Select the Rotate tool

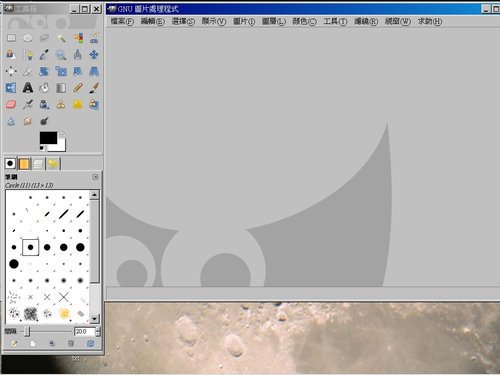point(44,71)
